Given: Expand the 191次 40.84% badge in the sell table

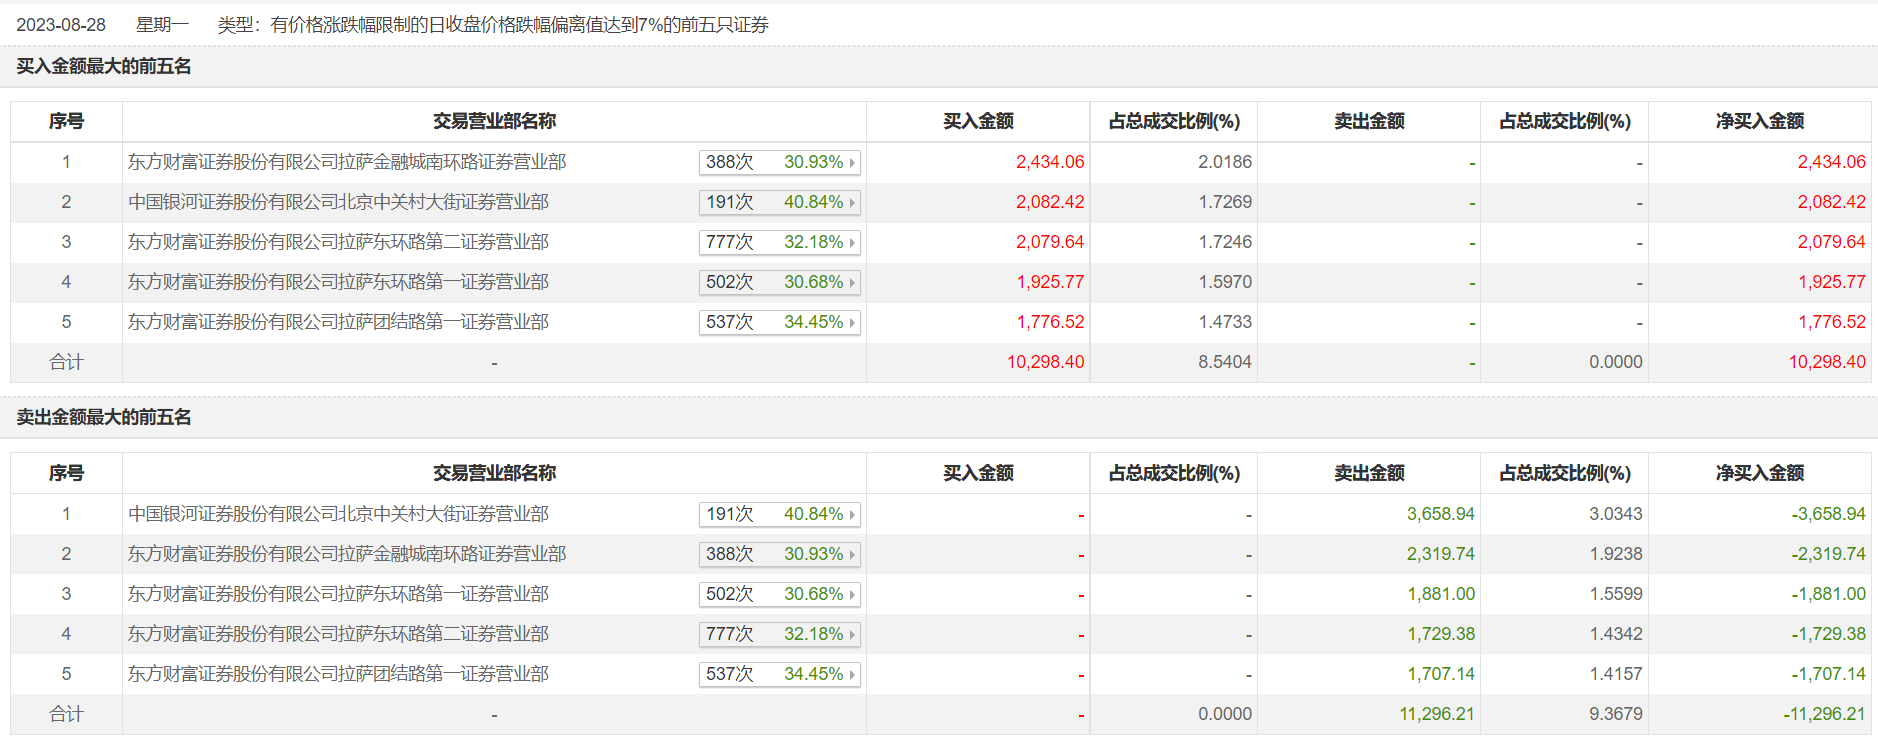Looking at the screenshot, I should click(x=780, y=514).
